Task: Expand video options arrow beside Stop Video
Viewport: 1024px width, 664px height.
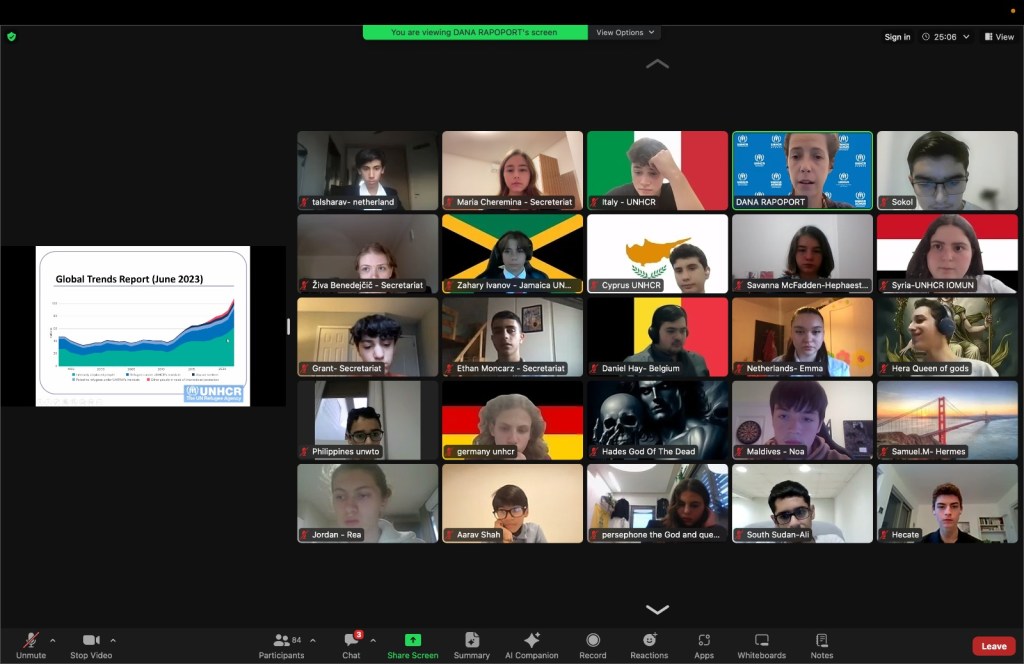Action: pos(113,640)
